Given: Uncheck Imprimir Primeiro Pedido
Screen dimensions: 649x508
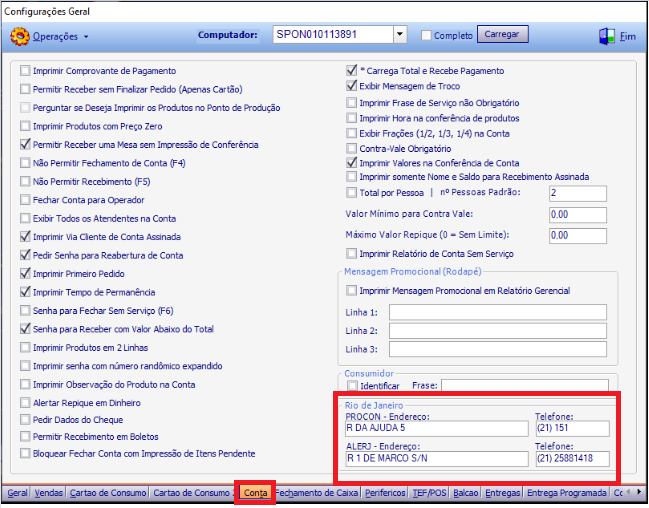Looking at the screenshot, I should [25, 273].
